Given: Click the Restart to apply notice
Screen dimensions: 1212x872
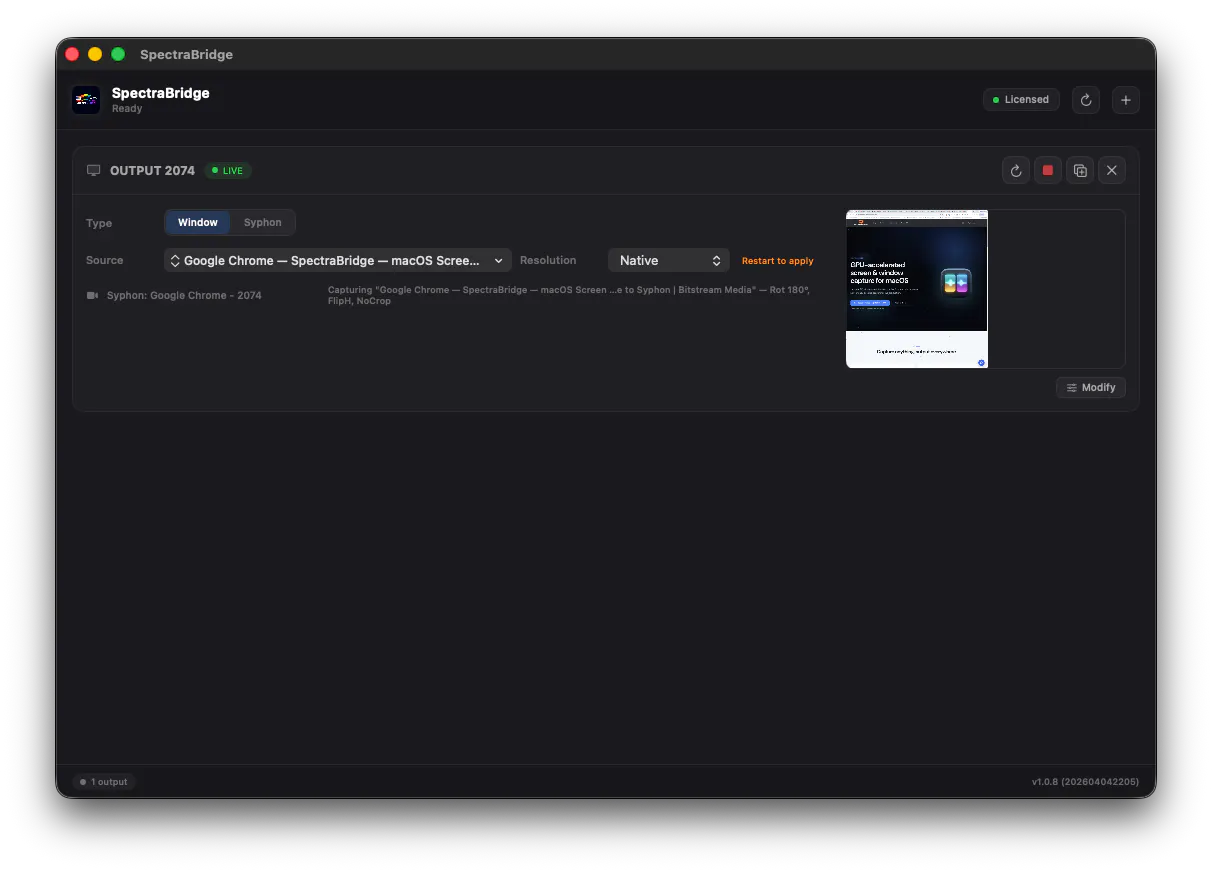Looking at the screenshot, I should (778, 261).
